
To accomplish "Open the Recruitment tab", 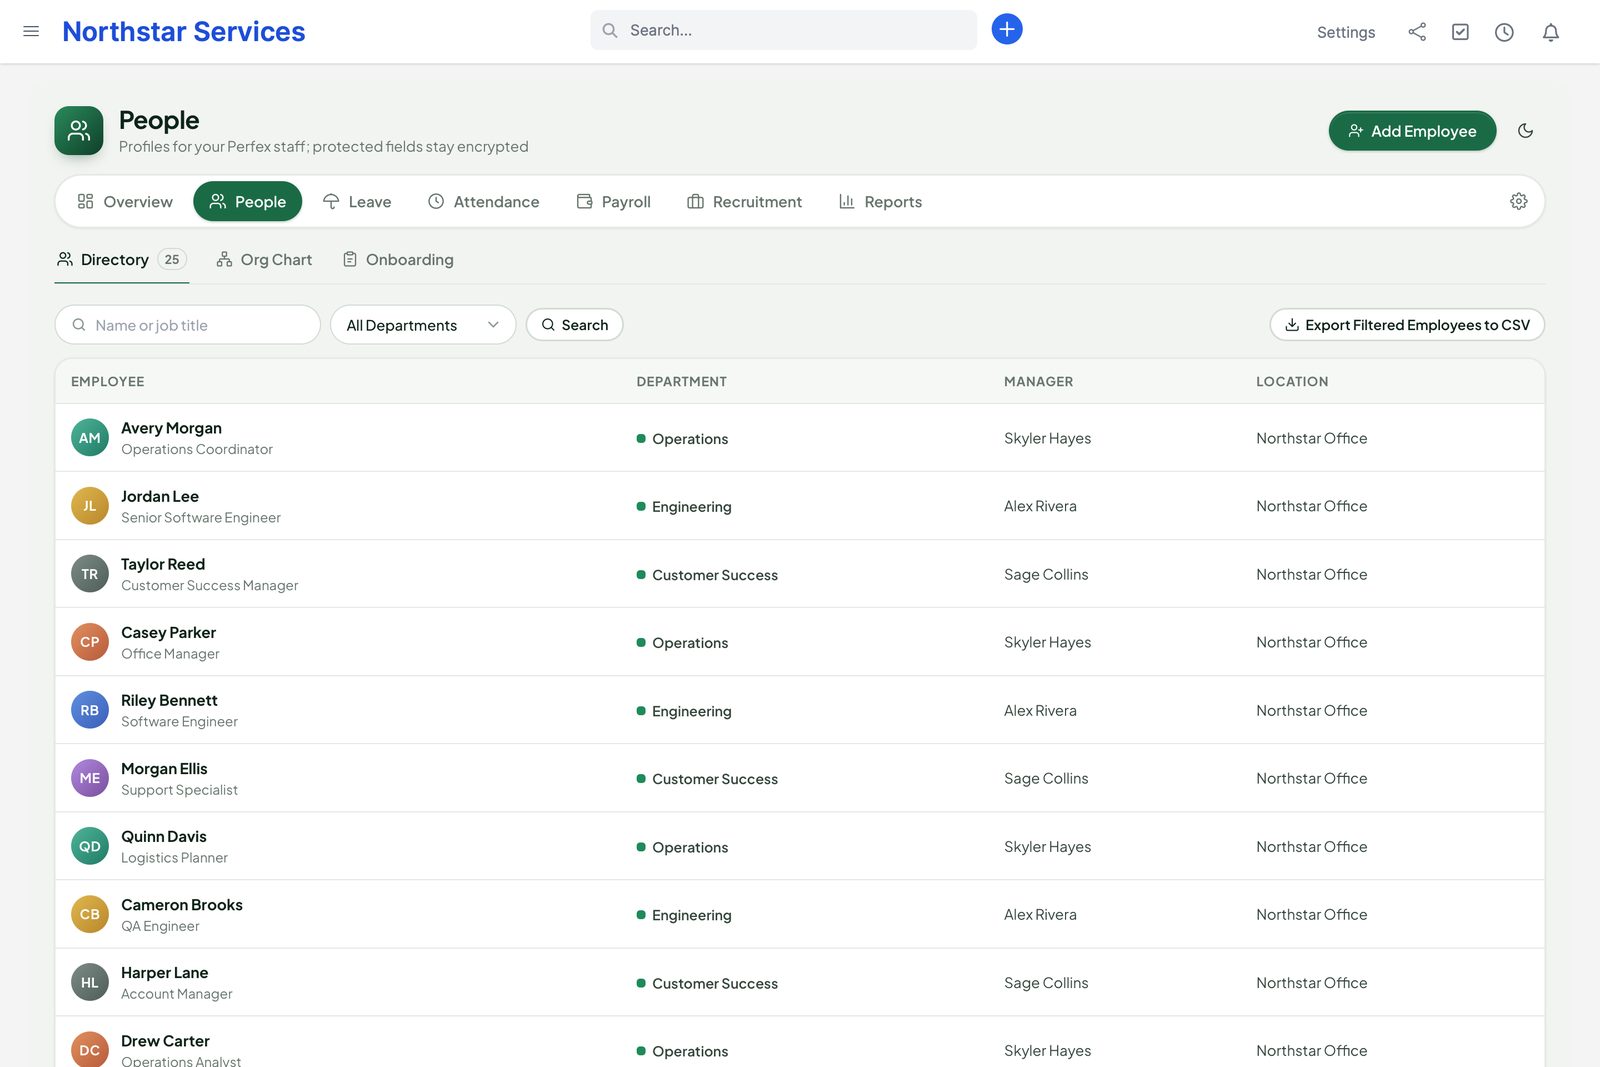I will coord(745,201).
